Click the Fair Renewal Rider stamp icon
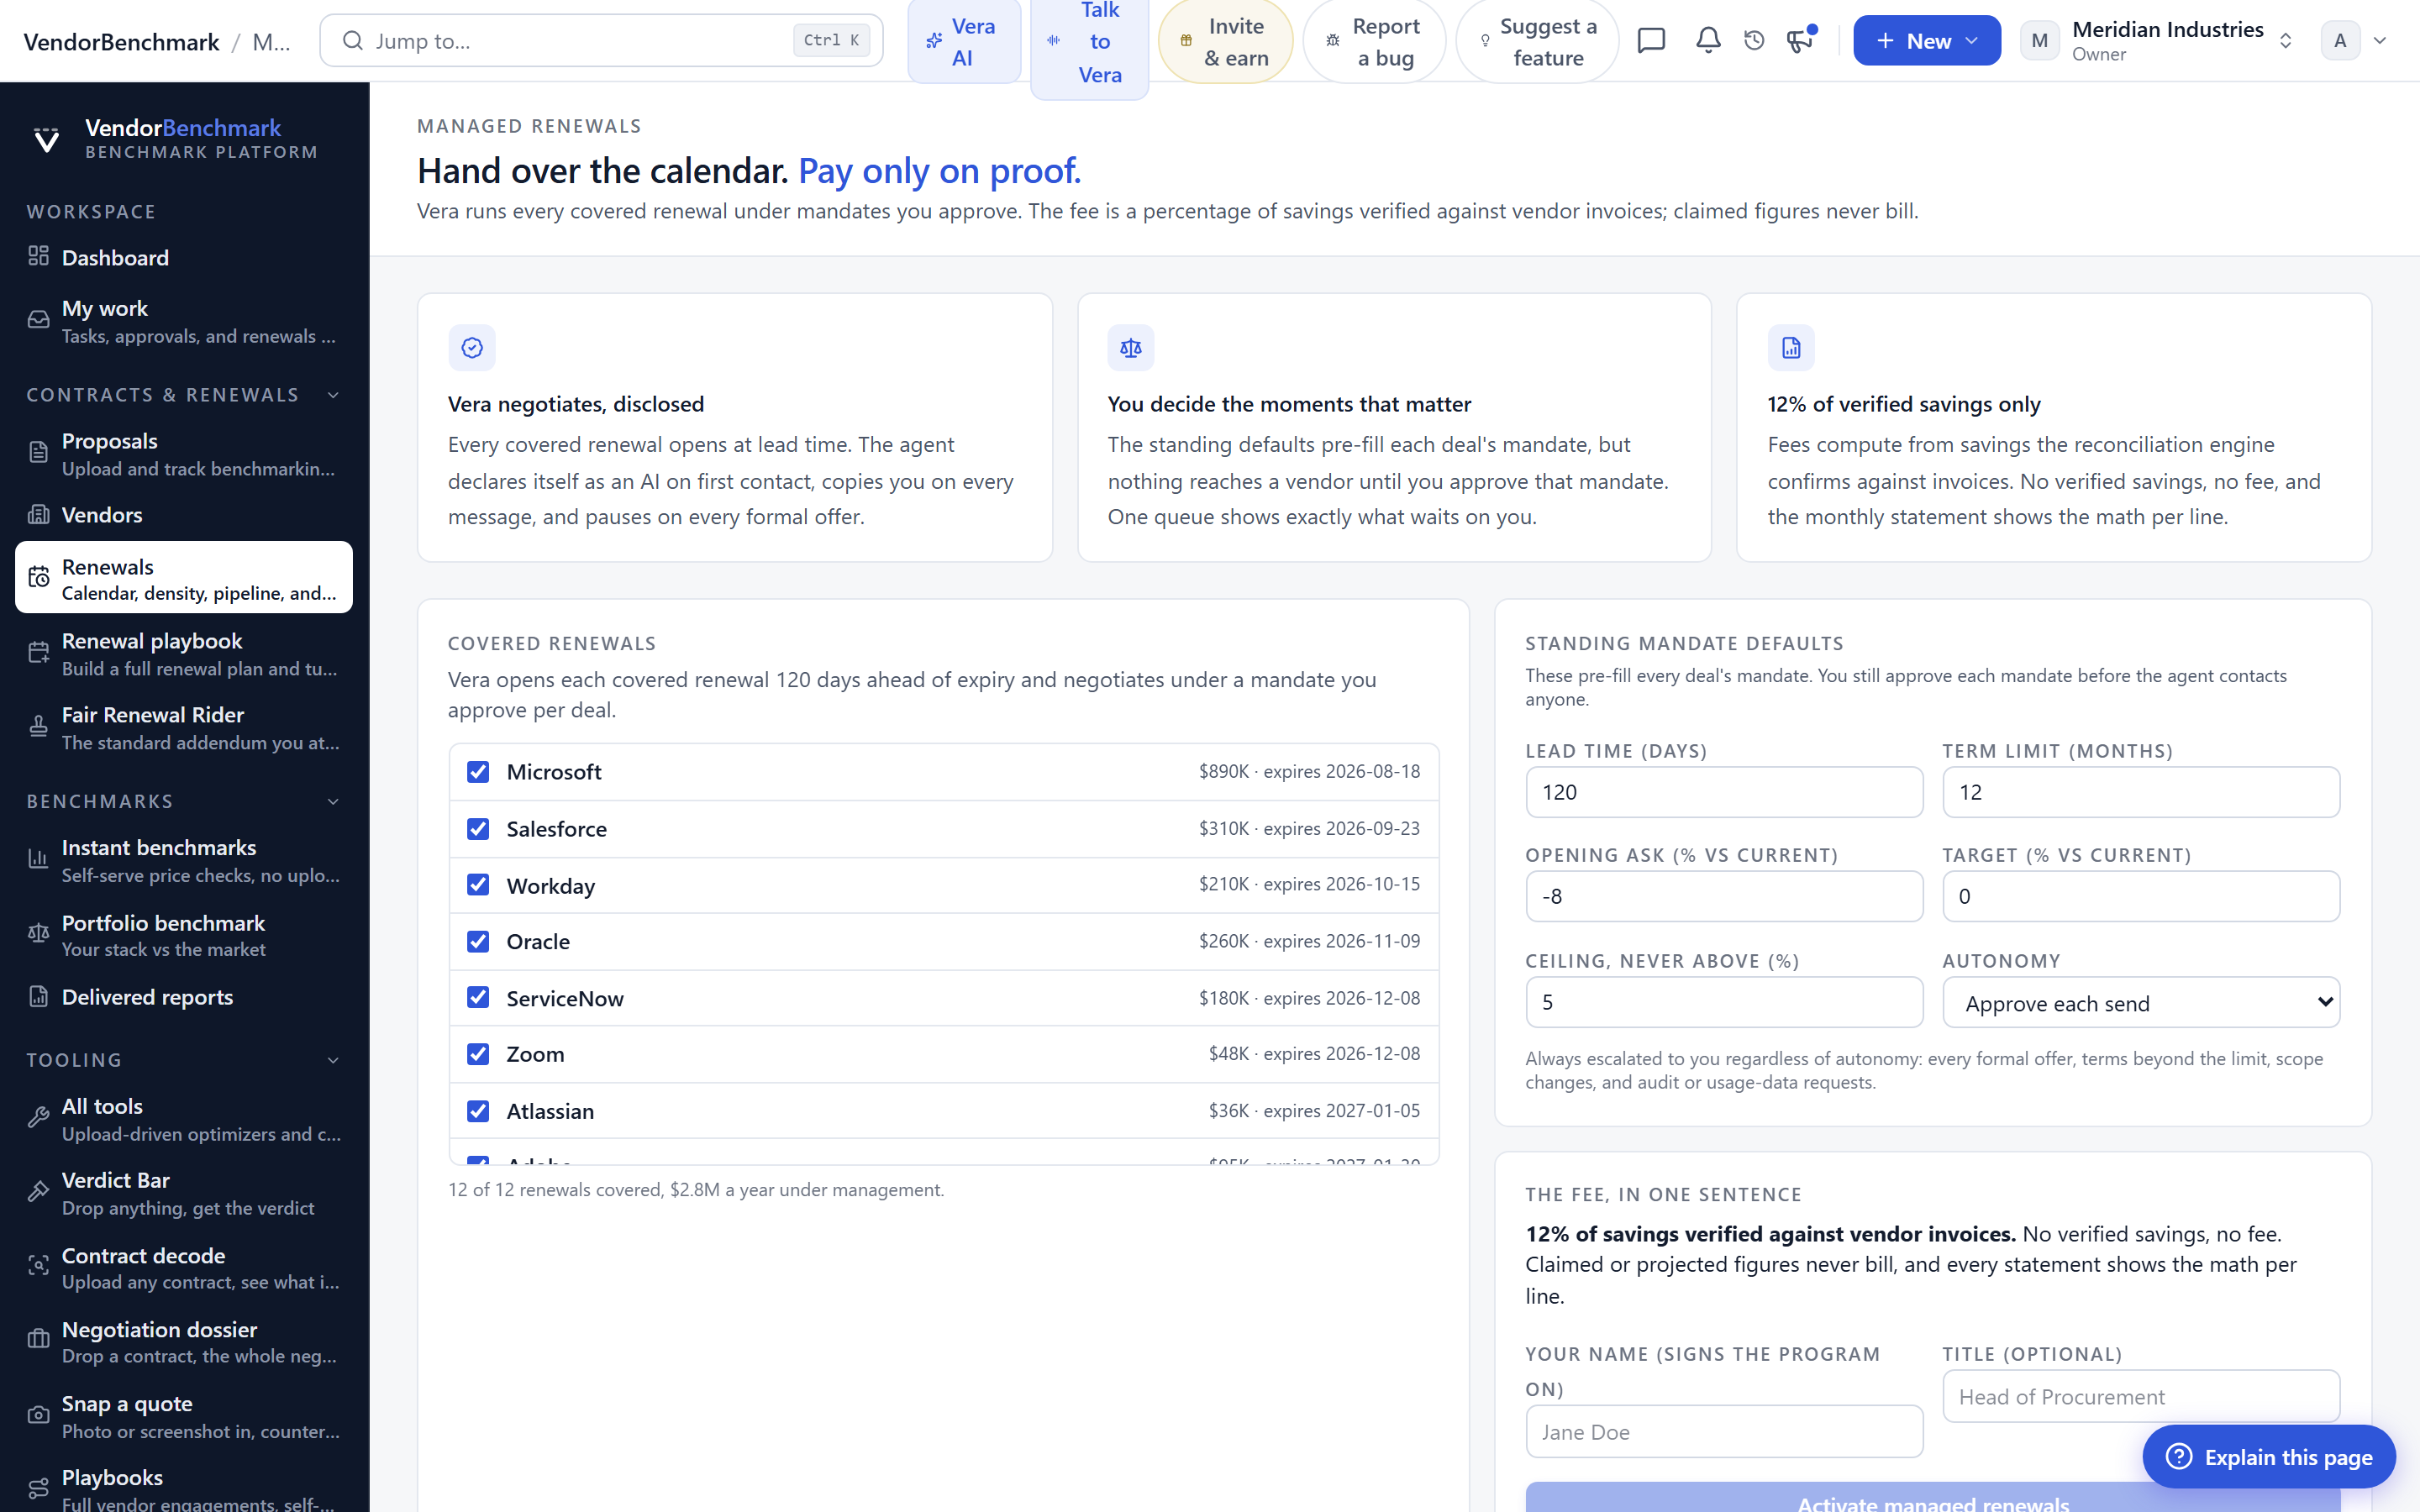The height and width of the screenshot is (1512, 2420). (x=38, y=728)
